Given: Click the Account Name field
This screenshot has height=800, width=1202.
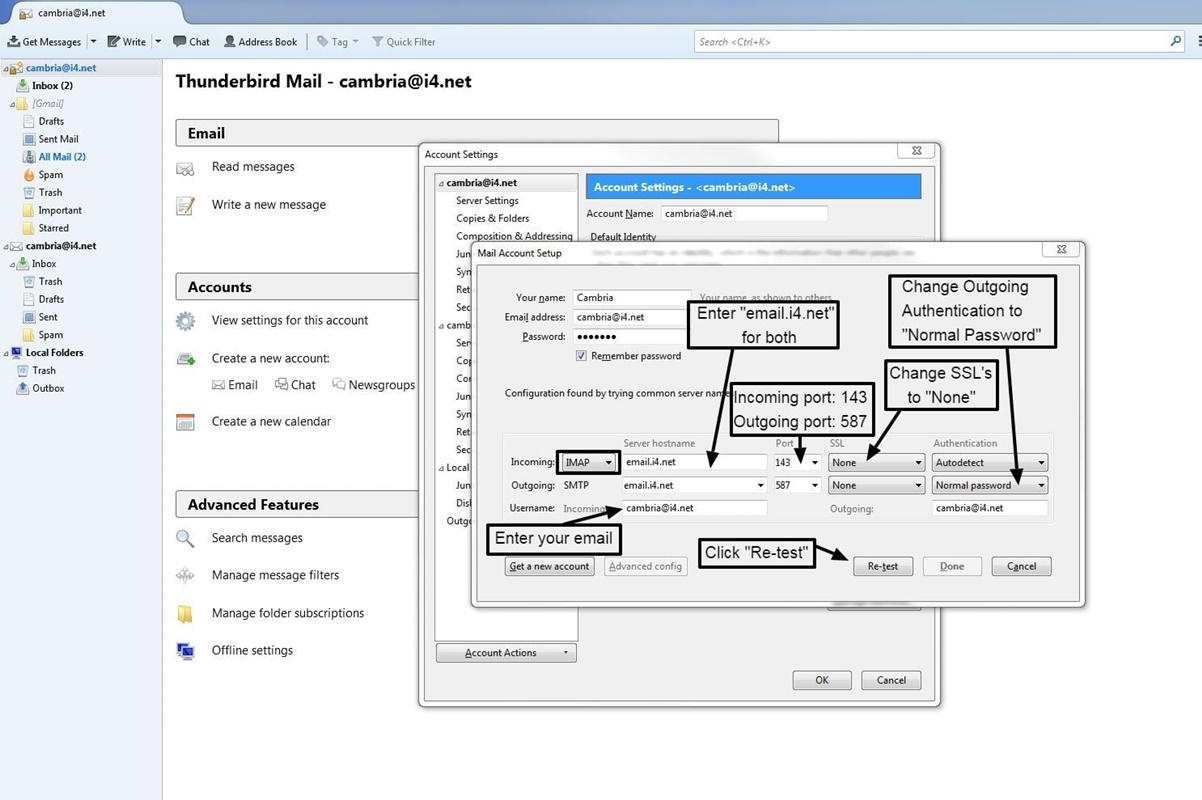Looking at the screenshot, I should pyautogui.click(x=744, y=214).
